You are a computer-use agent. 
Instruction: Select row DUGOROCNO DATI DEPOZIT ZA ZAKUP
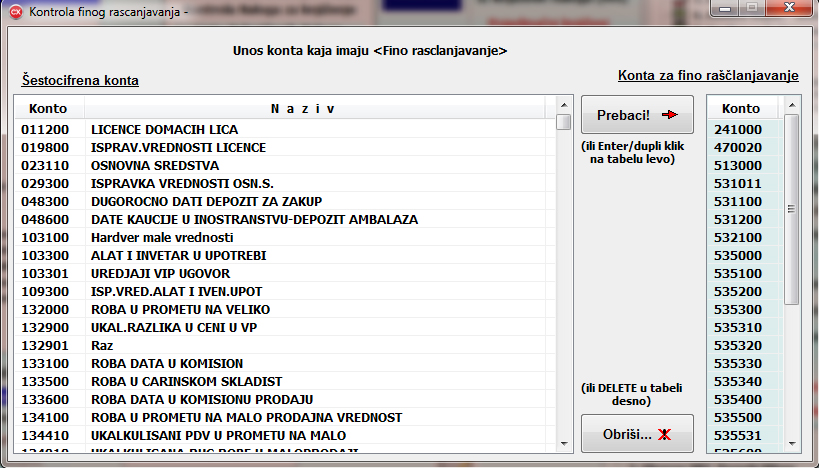click(285, 202)
